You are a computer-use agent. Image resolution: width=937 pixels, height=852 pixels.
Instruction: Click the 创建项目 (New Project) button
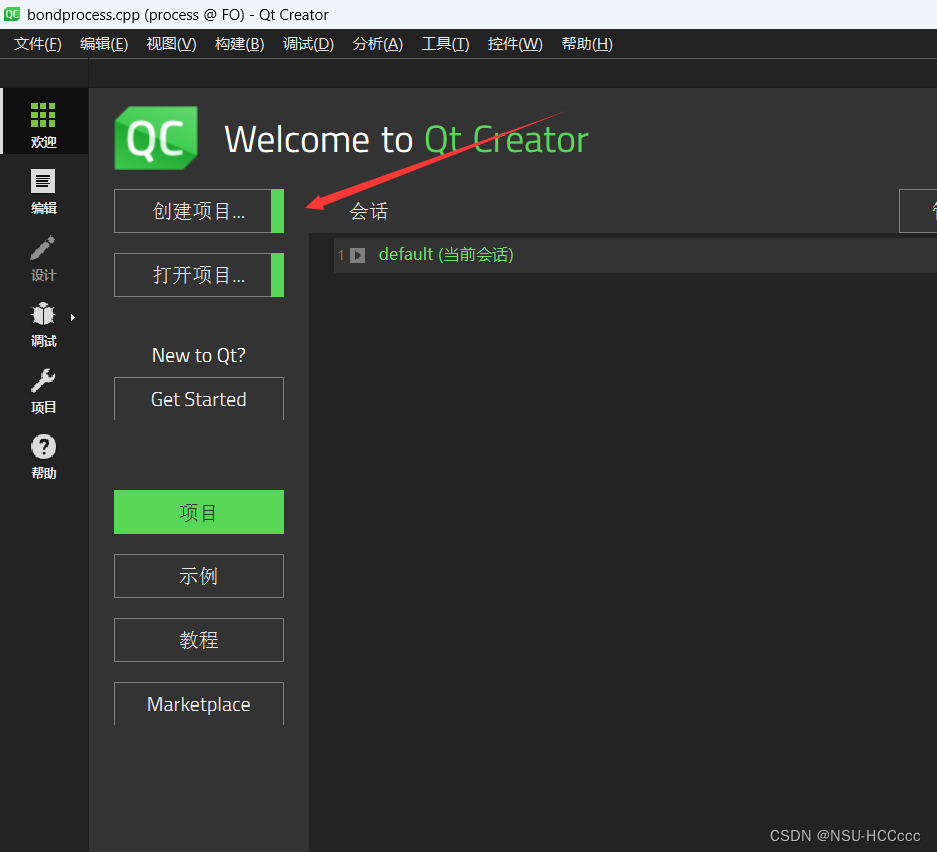(196, 211)
